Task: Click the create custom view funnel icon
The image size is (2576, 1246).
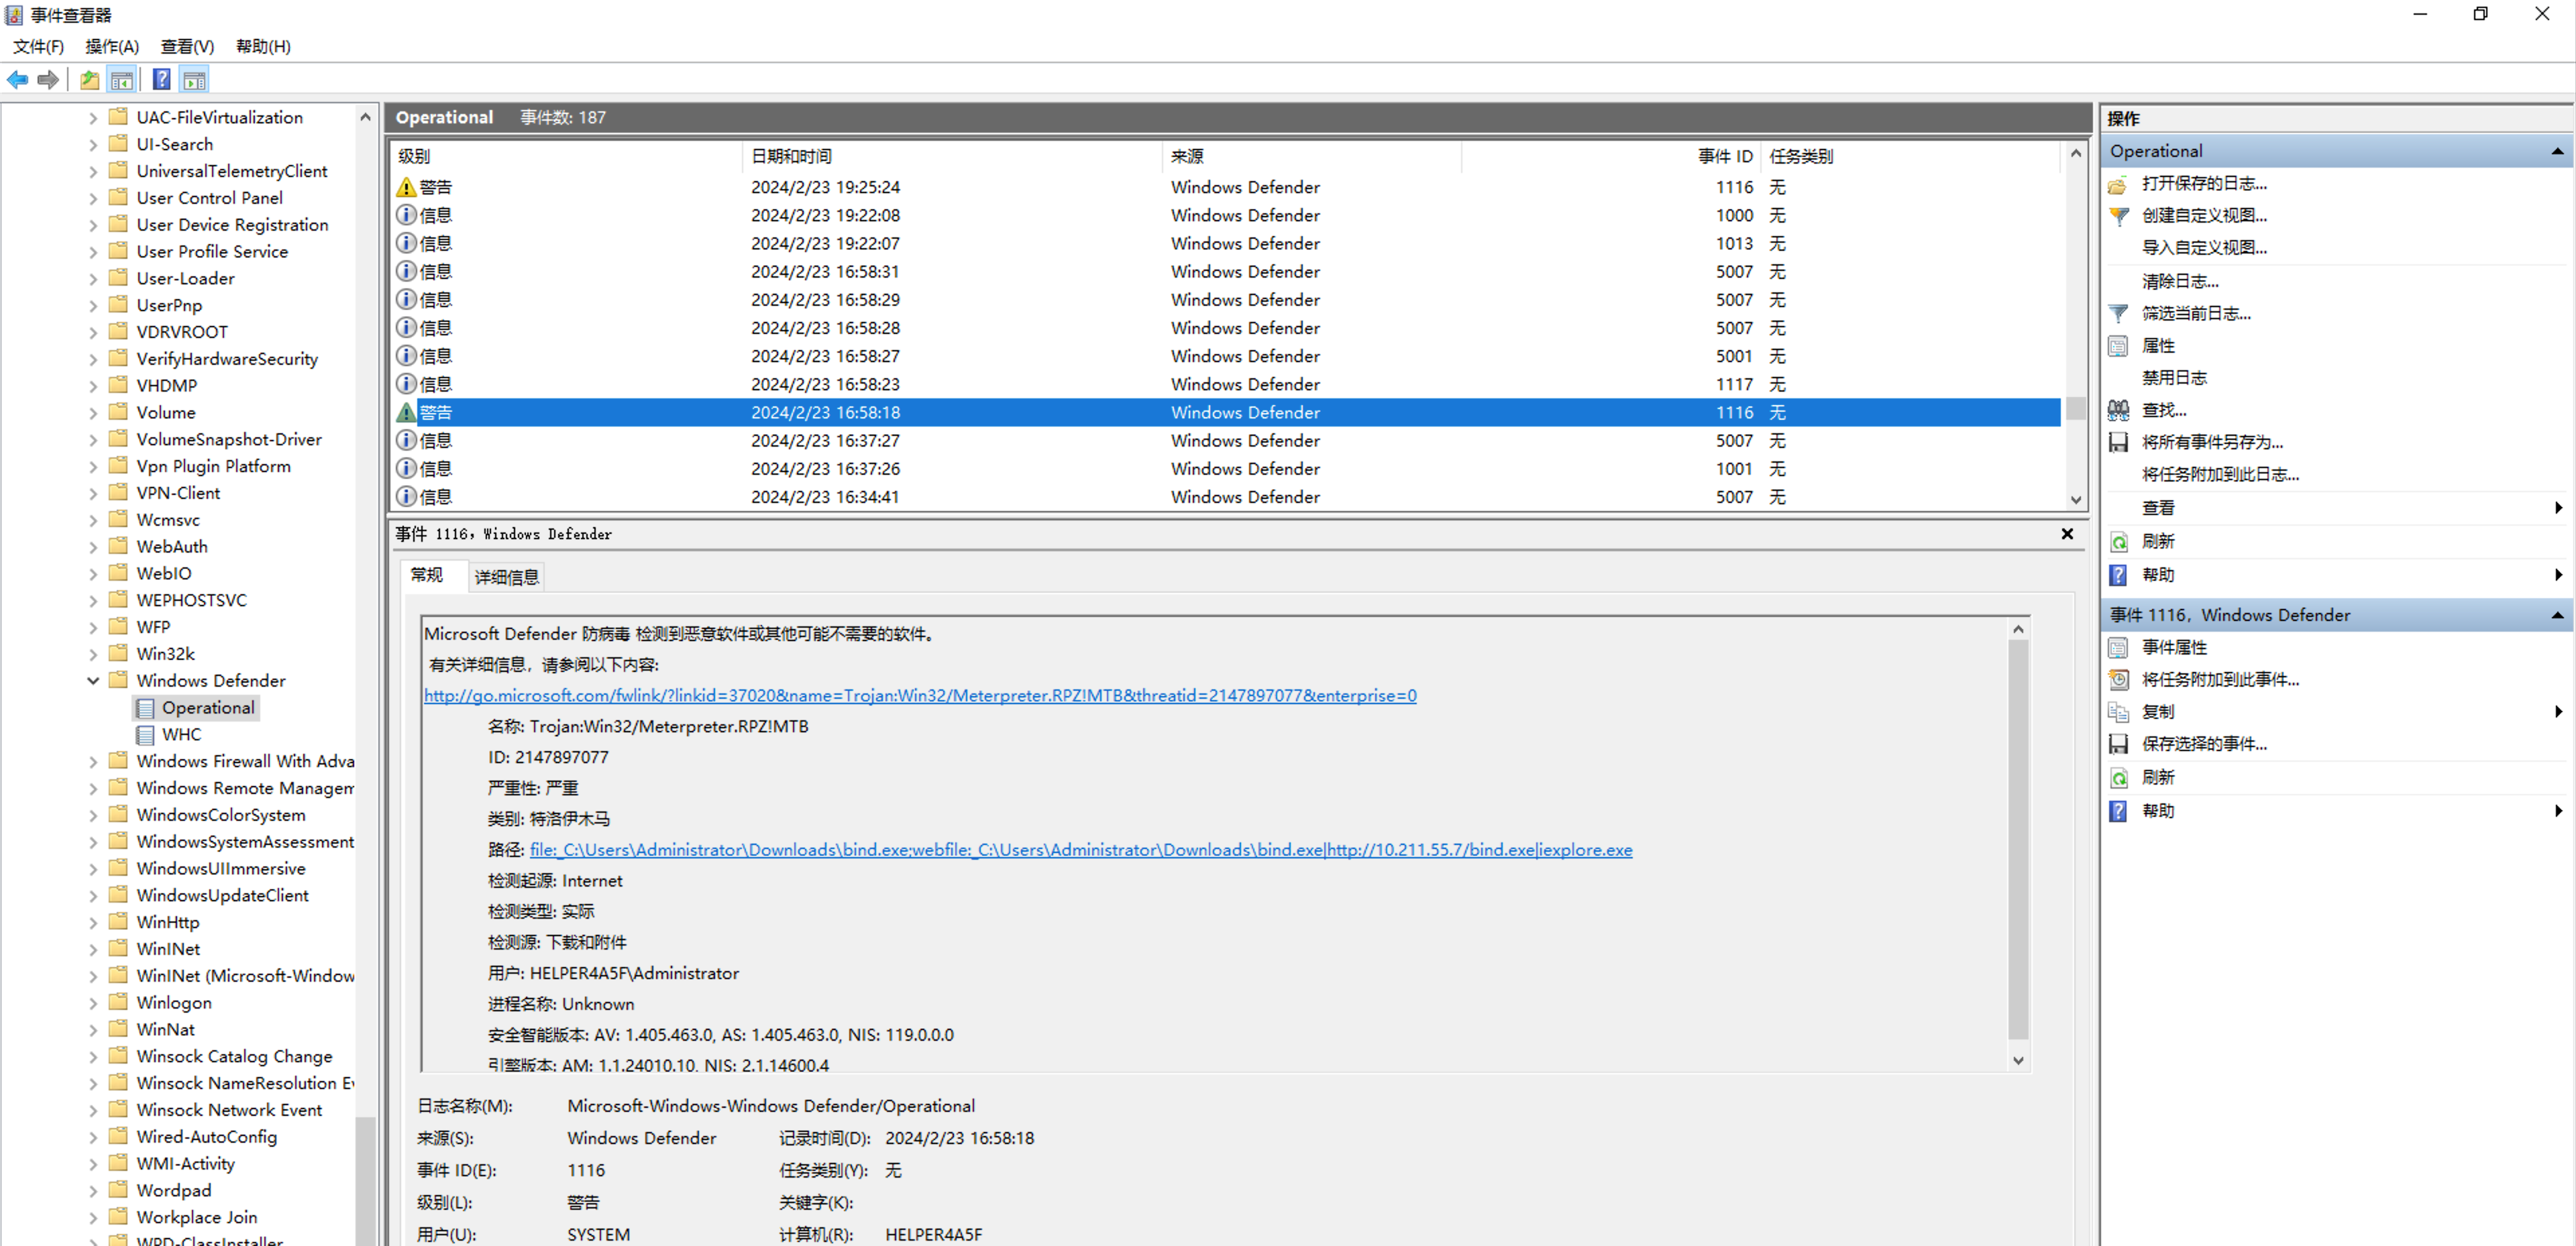Action: click(x=2118, y=216)
